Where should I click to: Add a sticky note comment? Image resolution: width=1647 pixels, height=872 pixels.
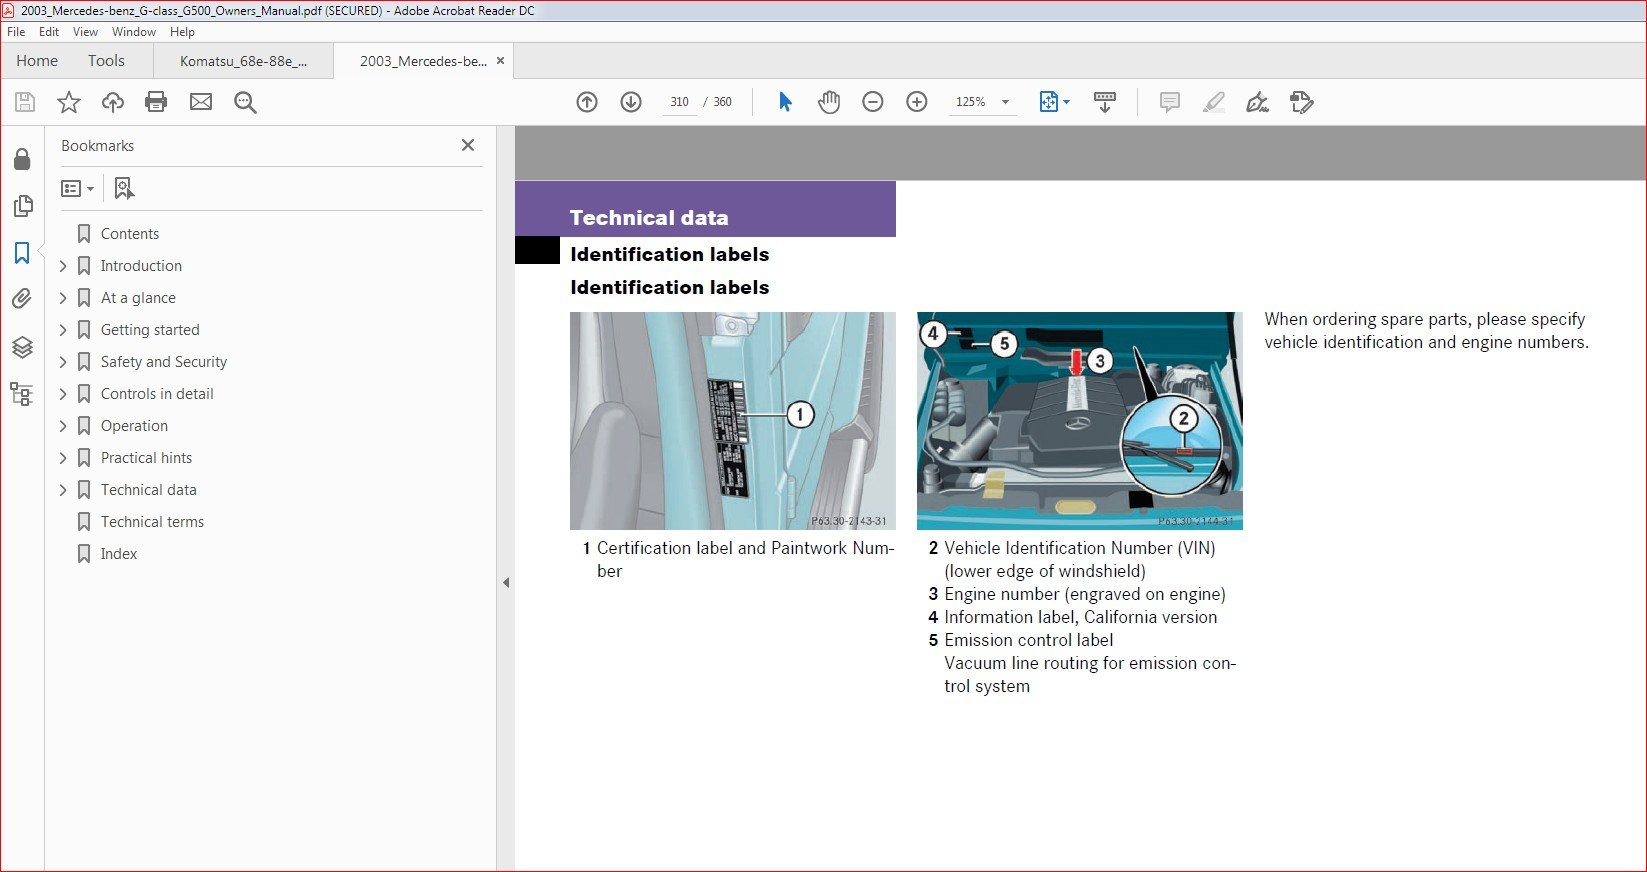coord(1170,102)
